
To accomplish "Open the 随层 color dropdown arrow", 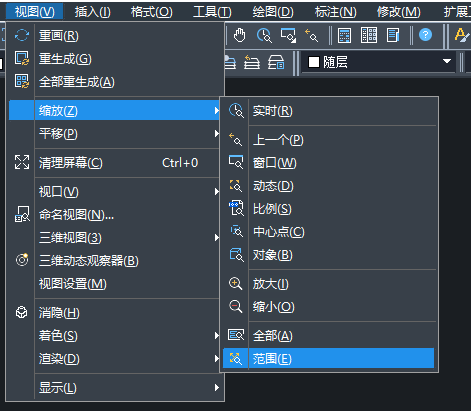I will coord(447,61).
